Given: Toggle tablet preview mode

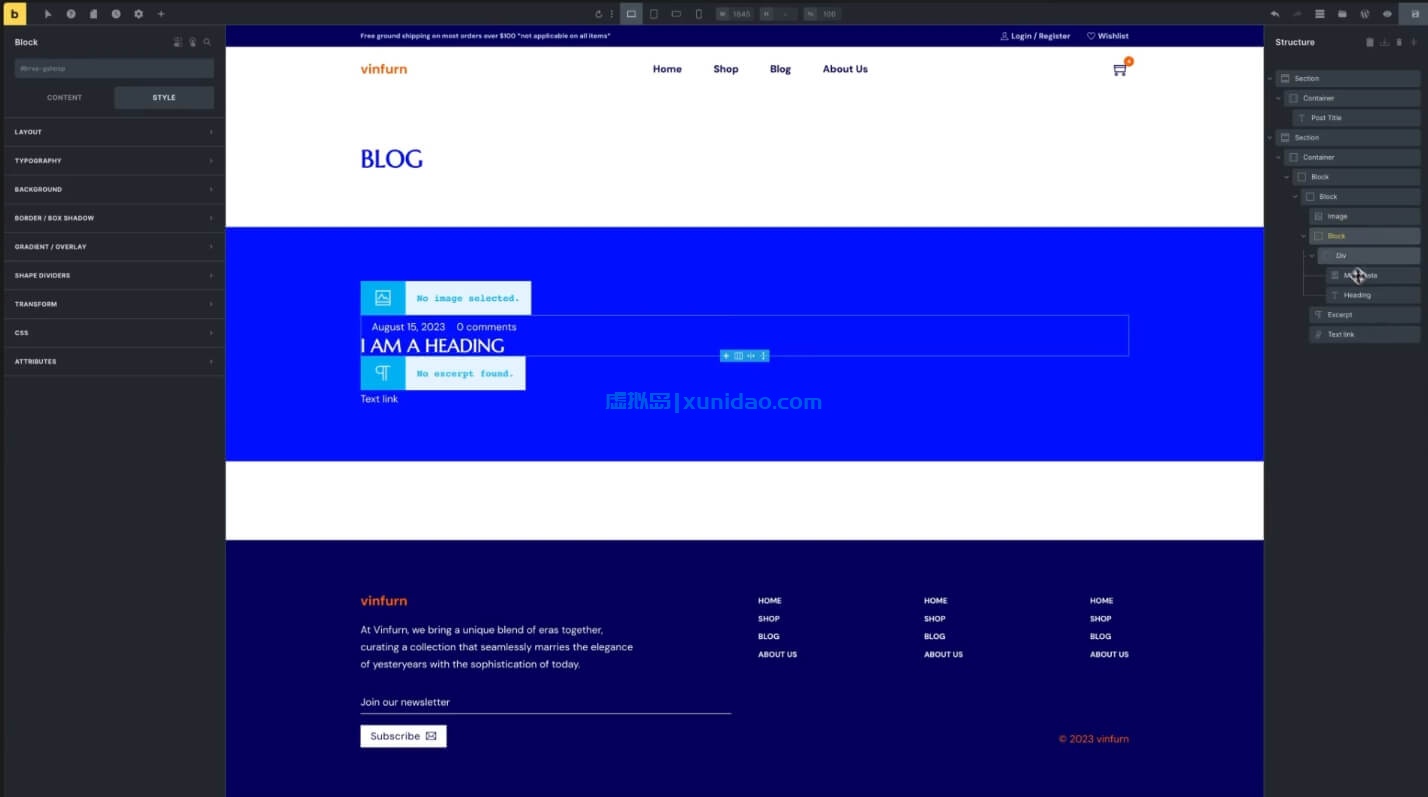Looking at the screenshot, I should (x=653, y=13).
